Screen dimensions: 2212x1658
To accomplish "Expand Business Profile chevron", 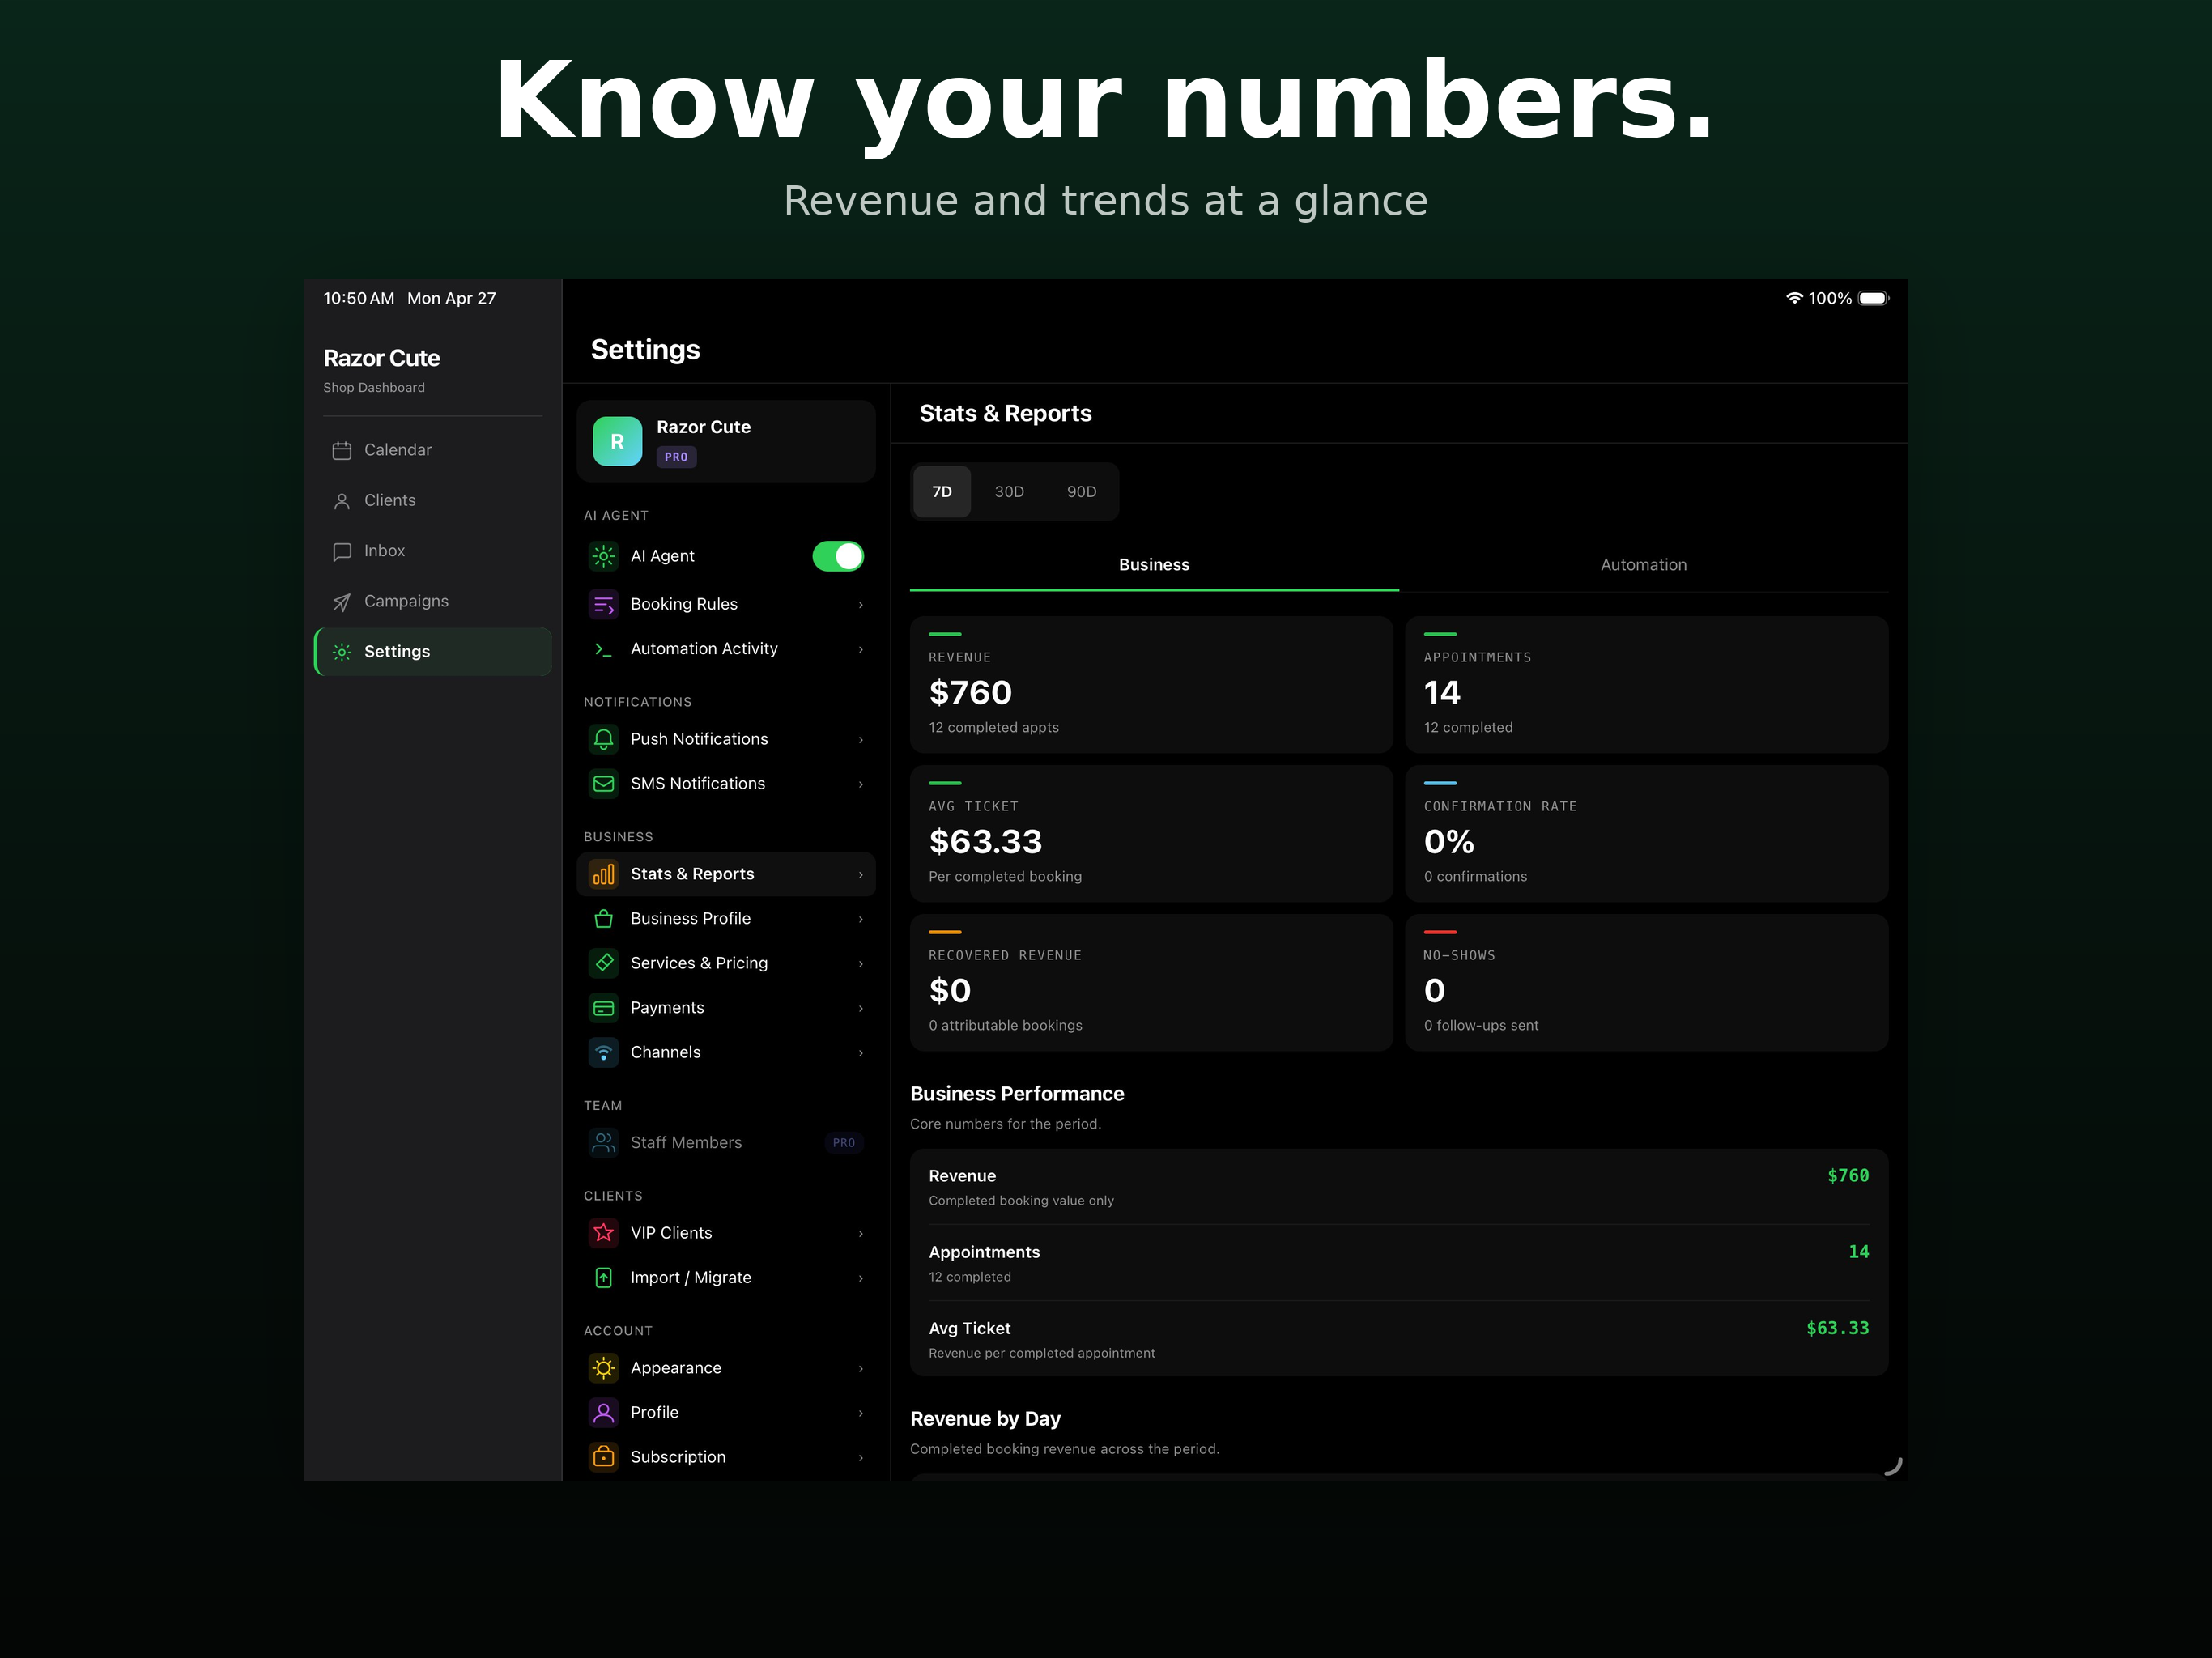I will [861, 920].
